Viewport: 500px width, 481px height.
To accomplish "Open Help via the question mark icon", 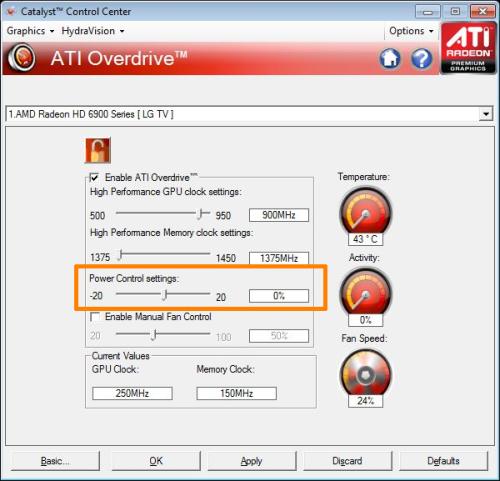I will point(422,59).
